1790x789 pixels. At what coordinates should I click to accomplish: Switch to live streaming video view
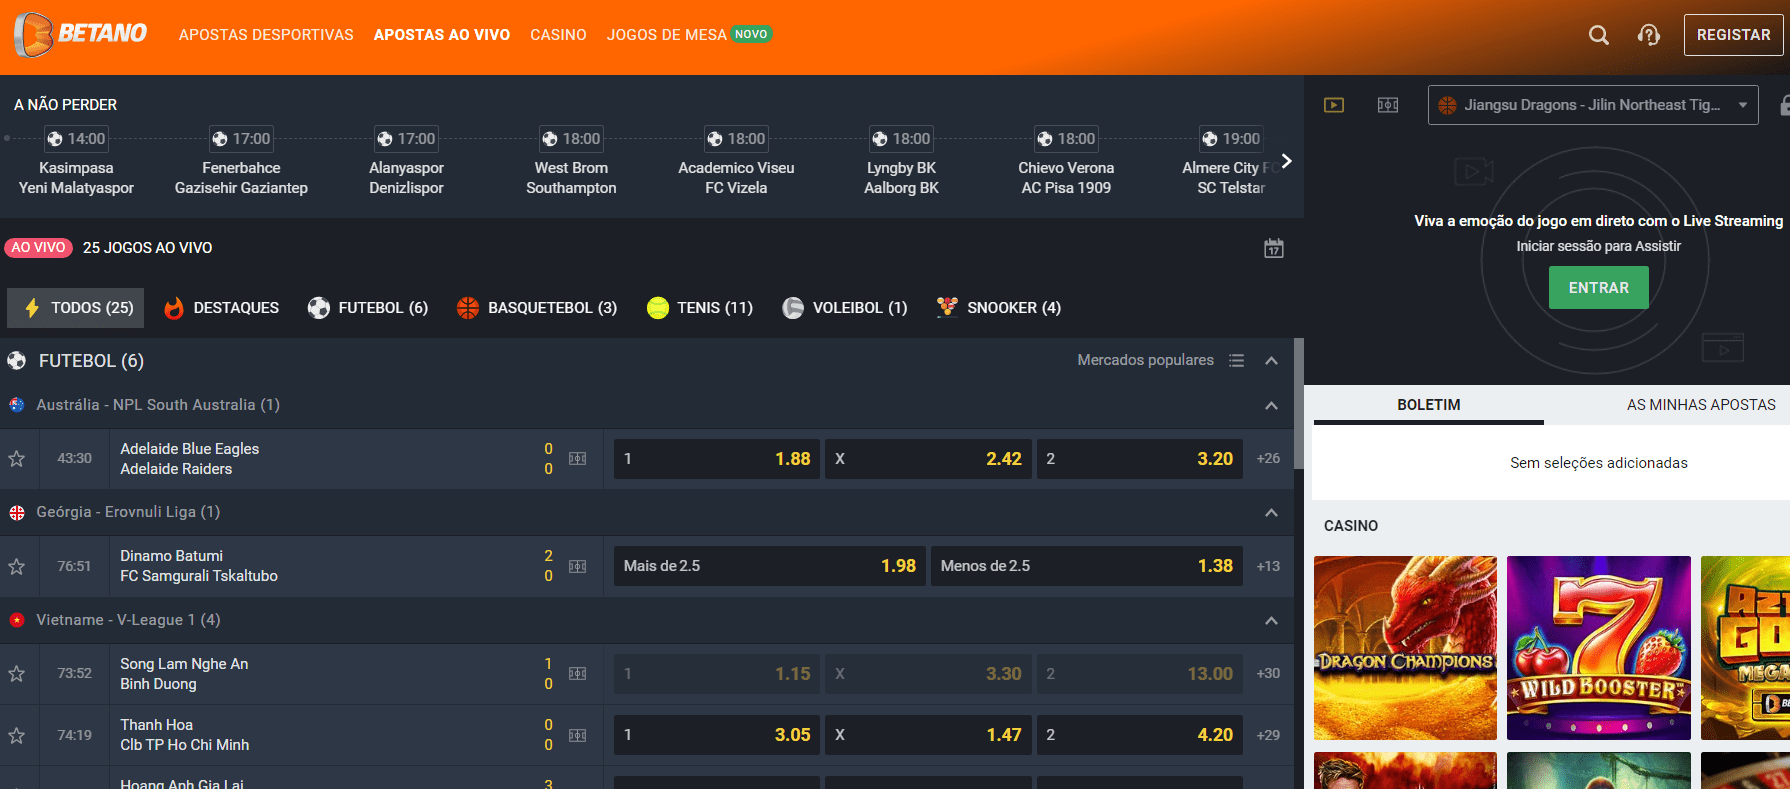coord(1334,105)
